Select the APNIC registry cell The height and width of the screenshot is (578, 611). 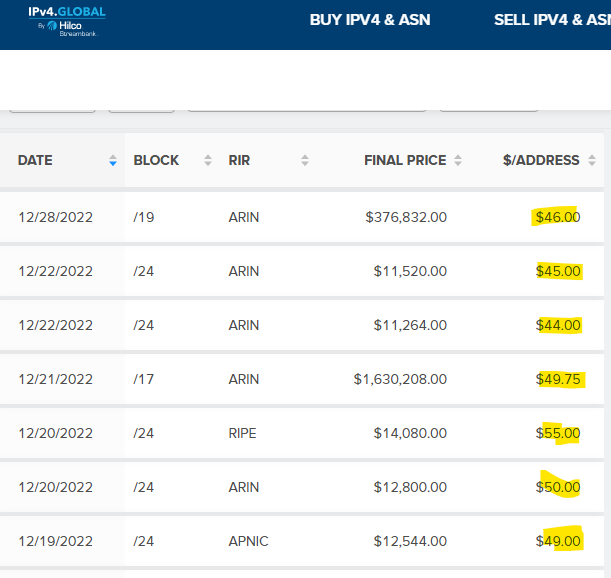248,541
